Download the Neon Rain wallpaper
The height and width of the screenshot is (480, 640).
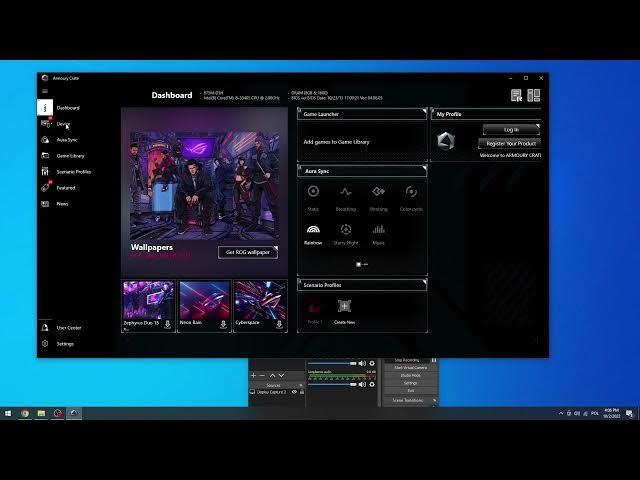[223, 324]
